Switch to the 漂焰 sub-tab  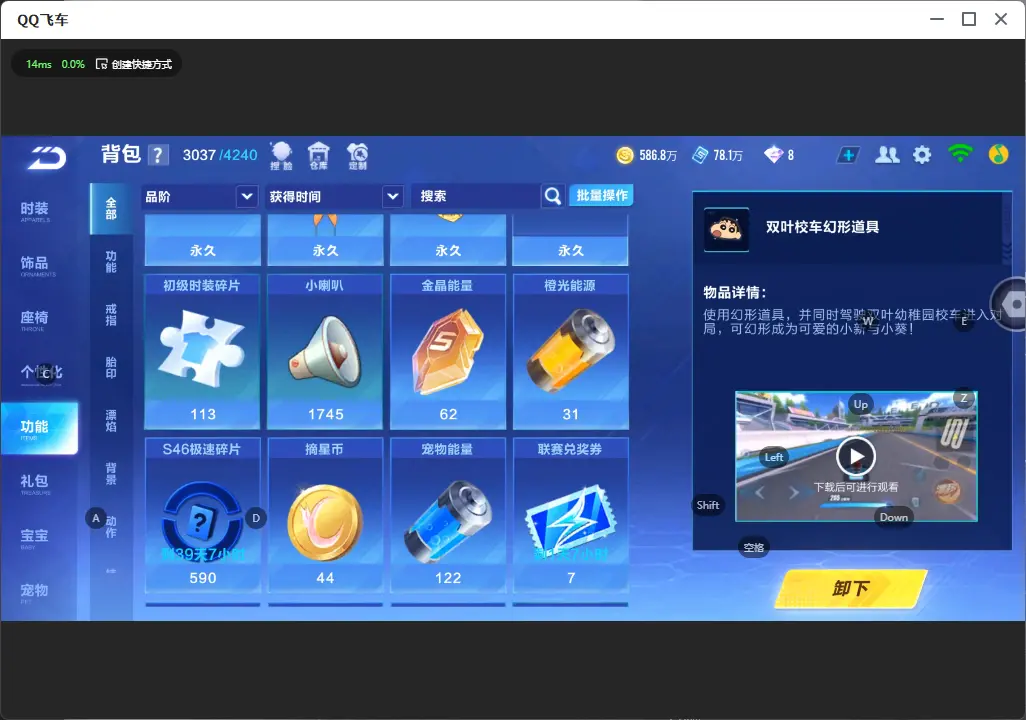point(111,421)
